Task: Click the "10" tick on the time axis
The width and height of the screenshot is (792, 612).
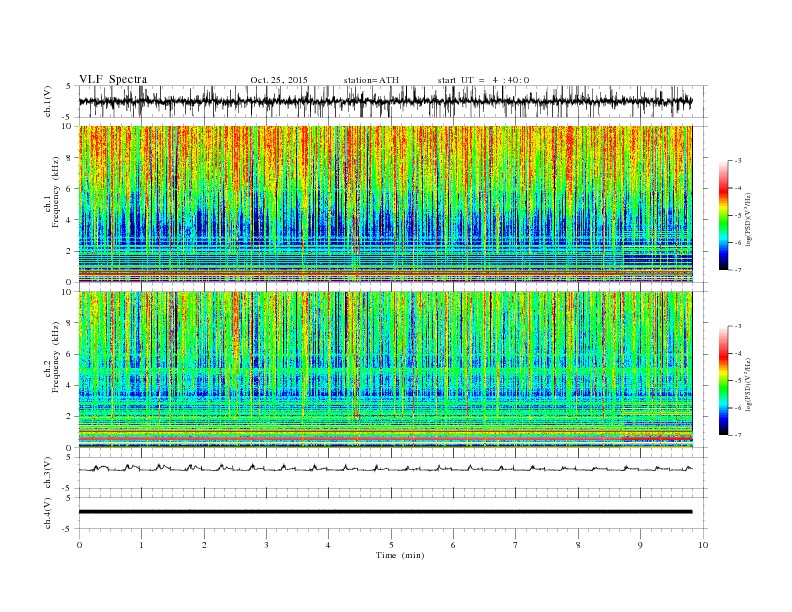Action: coord(703,545)
